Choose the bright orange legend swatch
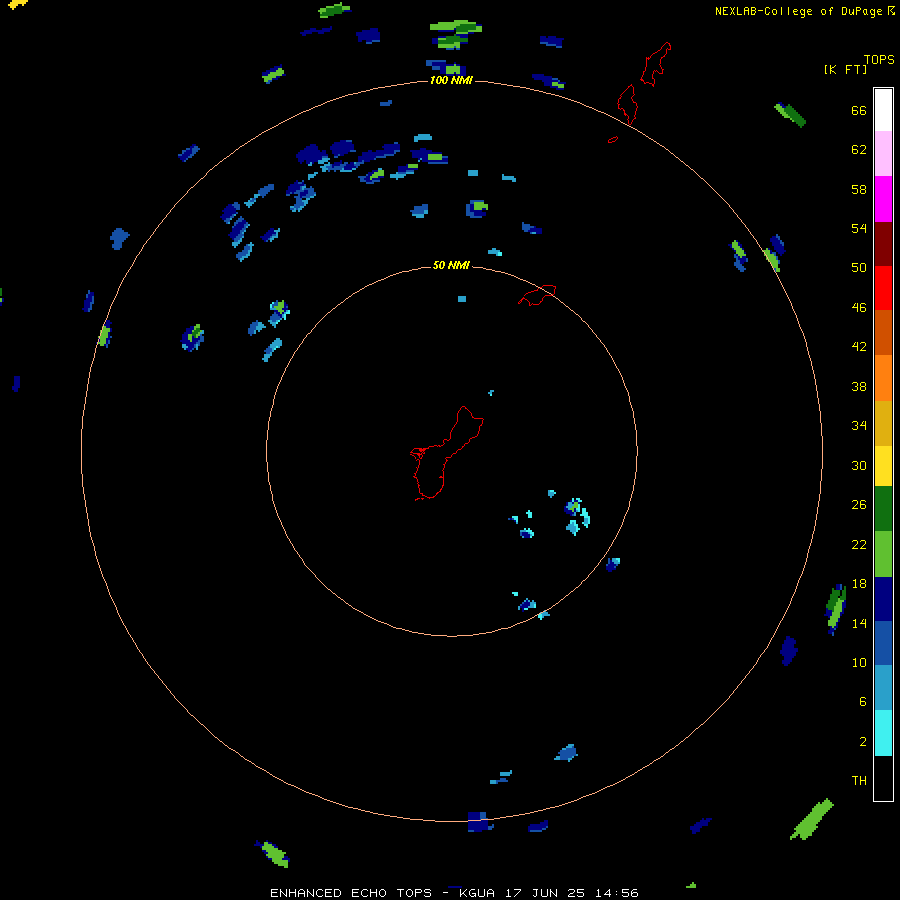 tap(883, 378)
